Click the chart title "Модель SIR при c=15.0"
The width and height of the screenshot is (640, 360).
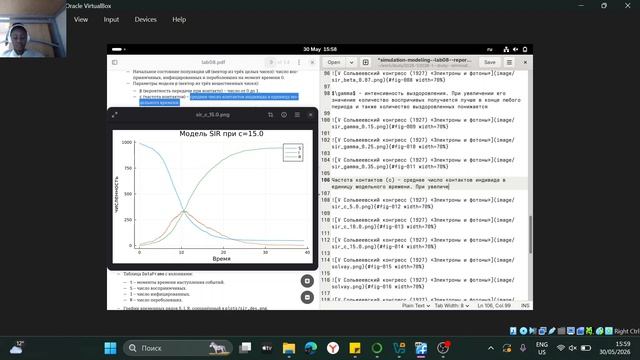click(x=221, y=134)
